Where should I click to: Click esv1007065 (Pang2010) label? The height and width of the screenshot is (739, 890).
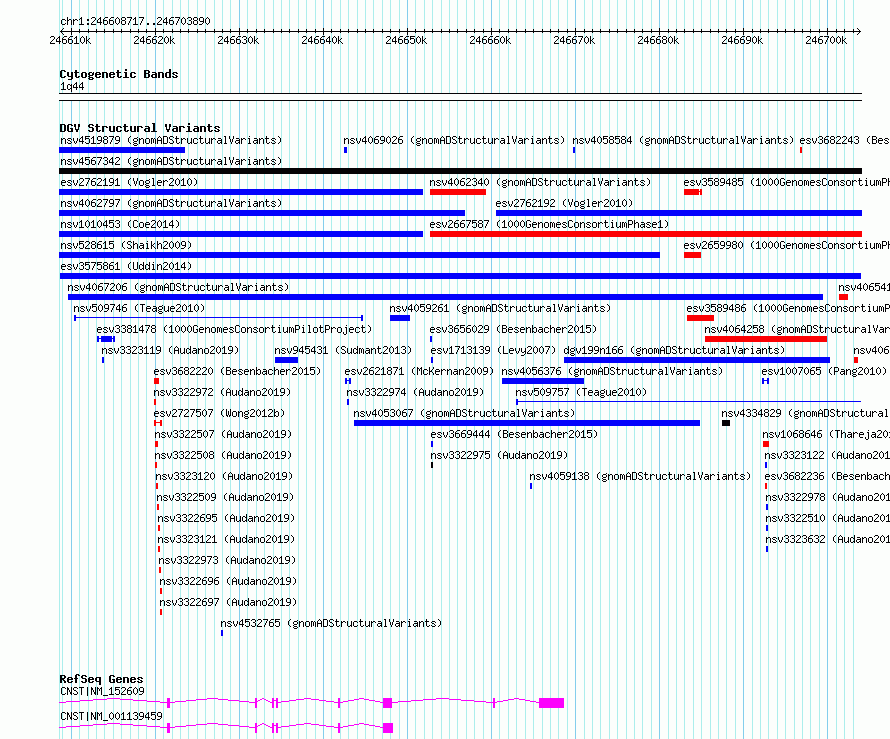[x=824, y=371]
